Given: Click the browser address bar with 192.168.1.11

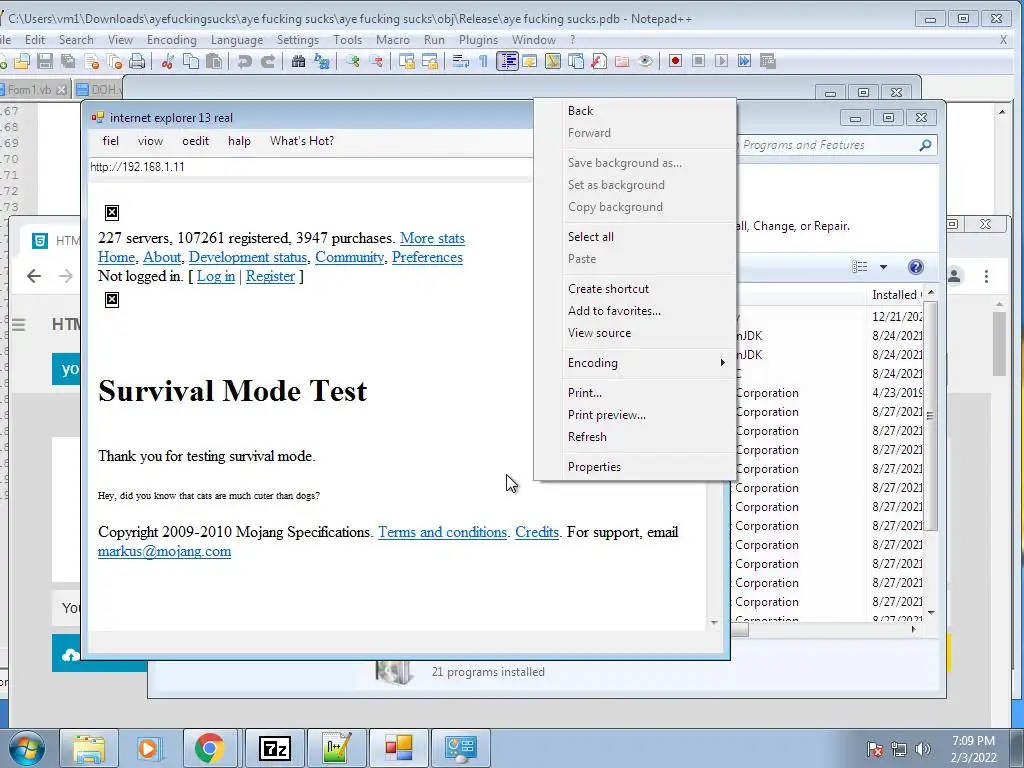Looking at the screenshot, I should pos(311,167).
